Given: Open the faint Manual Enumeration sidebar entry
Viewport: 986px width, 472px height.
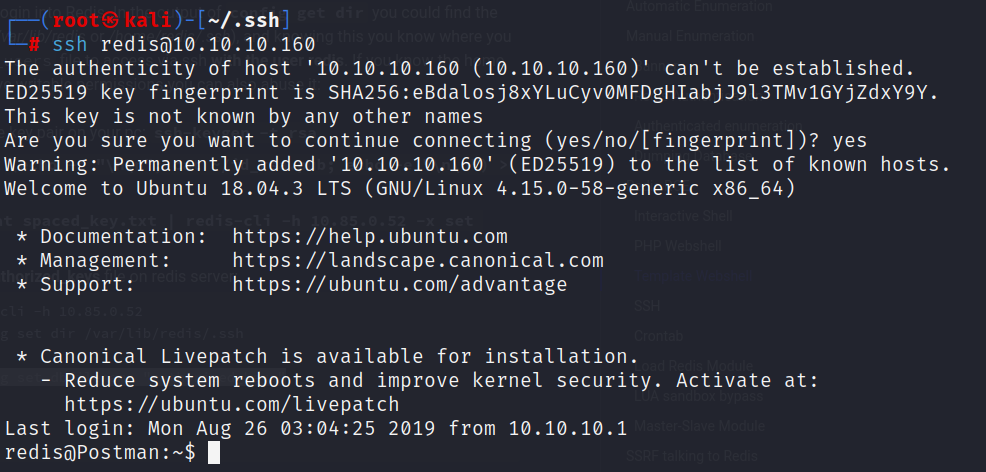Looking at the screenshot, I should click(x=690, y=36).
